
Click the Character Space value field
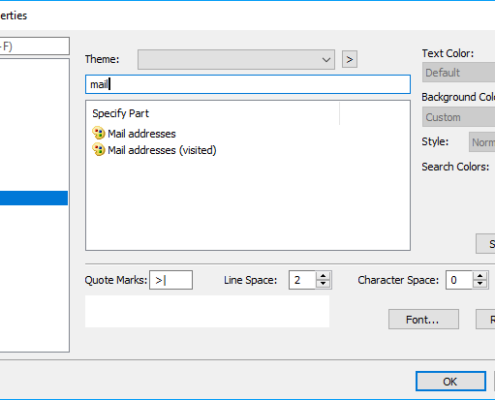(459, 280)
